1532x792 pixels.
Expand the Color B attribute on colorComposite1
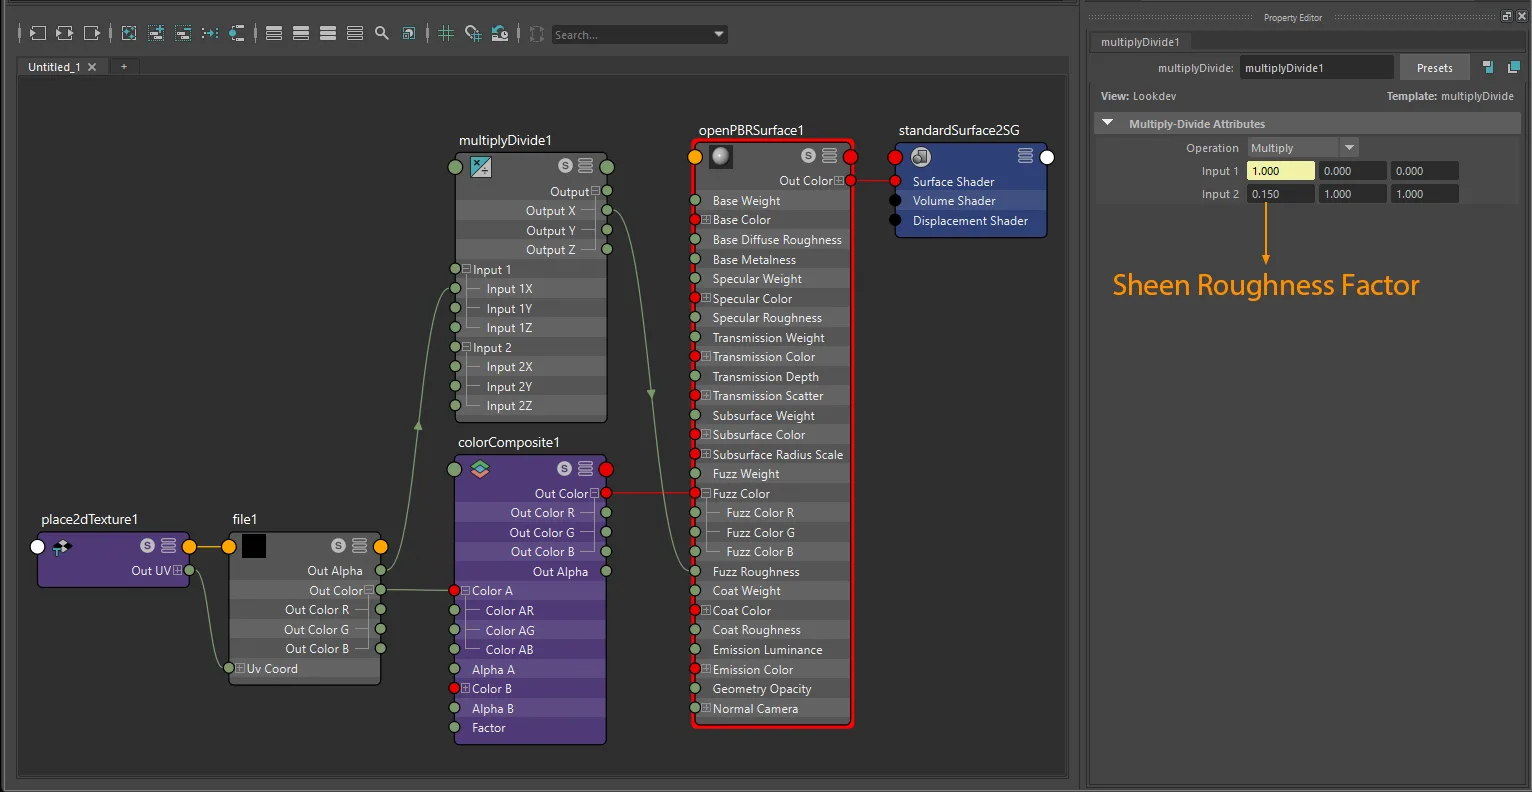pos(466,688)
